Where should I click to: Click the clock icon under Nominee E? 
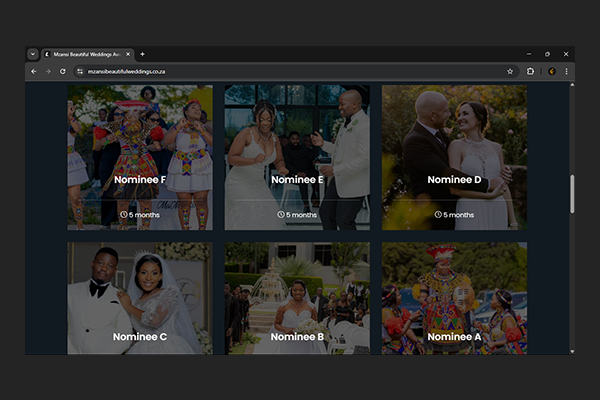[x=281, y=215]
